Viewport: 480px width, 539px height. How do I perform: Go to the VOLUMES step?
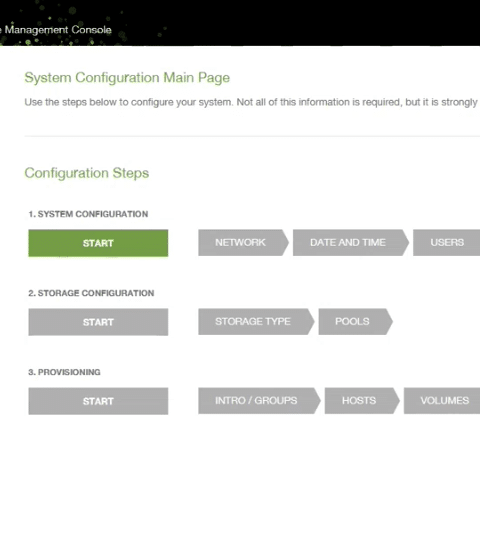[442, 401]
